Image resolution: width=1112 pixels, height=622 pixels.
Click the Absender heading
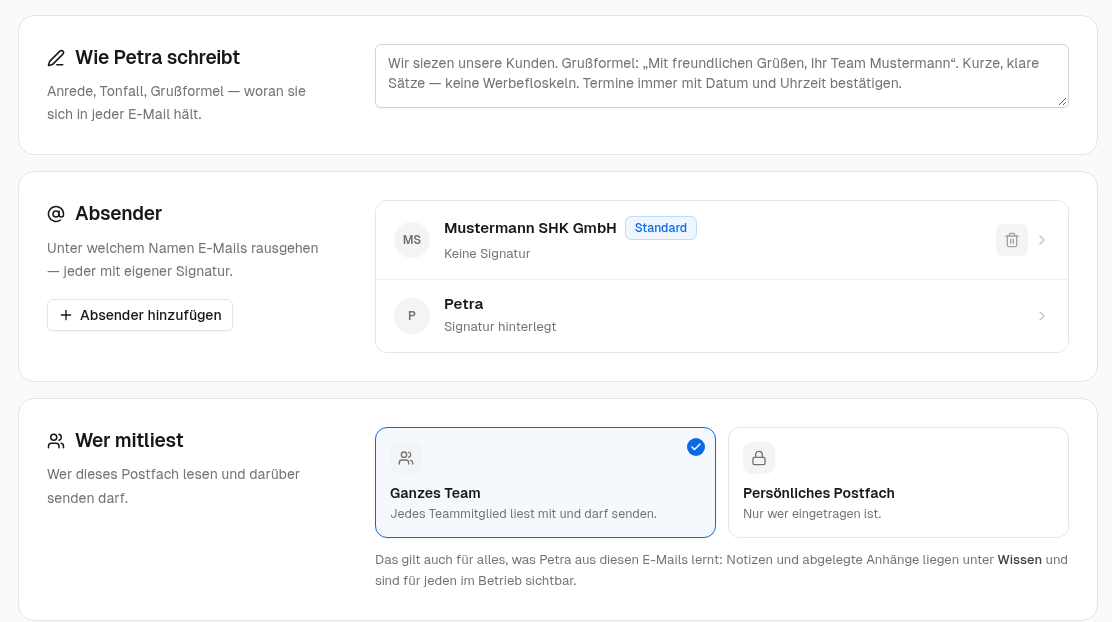[118, 213]
